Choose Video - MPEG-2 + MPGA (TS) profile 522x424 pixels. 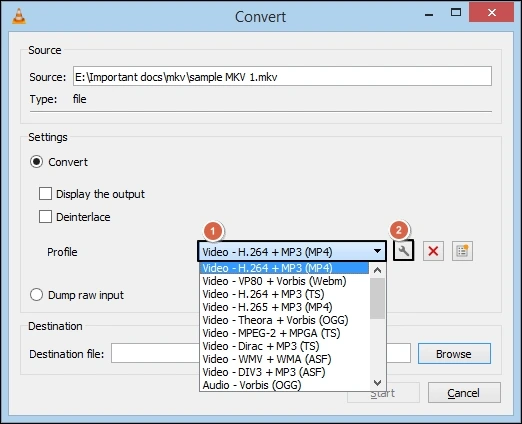click(284, 333)
